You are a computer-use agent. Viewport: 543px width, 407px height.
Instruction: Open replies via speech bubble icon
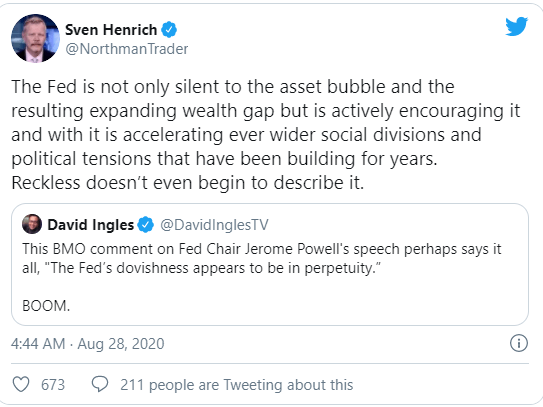(x=100, y=384)
